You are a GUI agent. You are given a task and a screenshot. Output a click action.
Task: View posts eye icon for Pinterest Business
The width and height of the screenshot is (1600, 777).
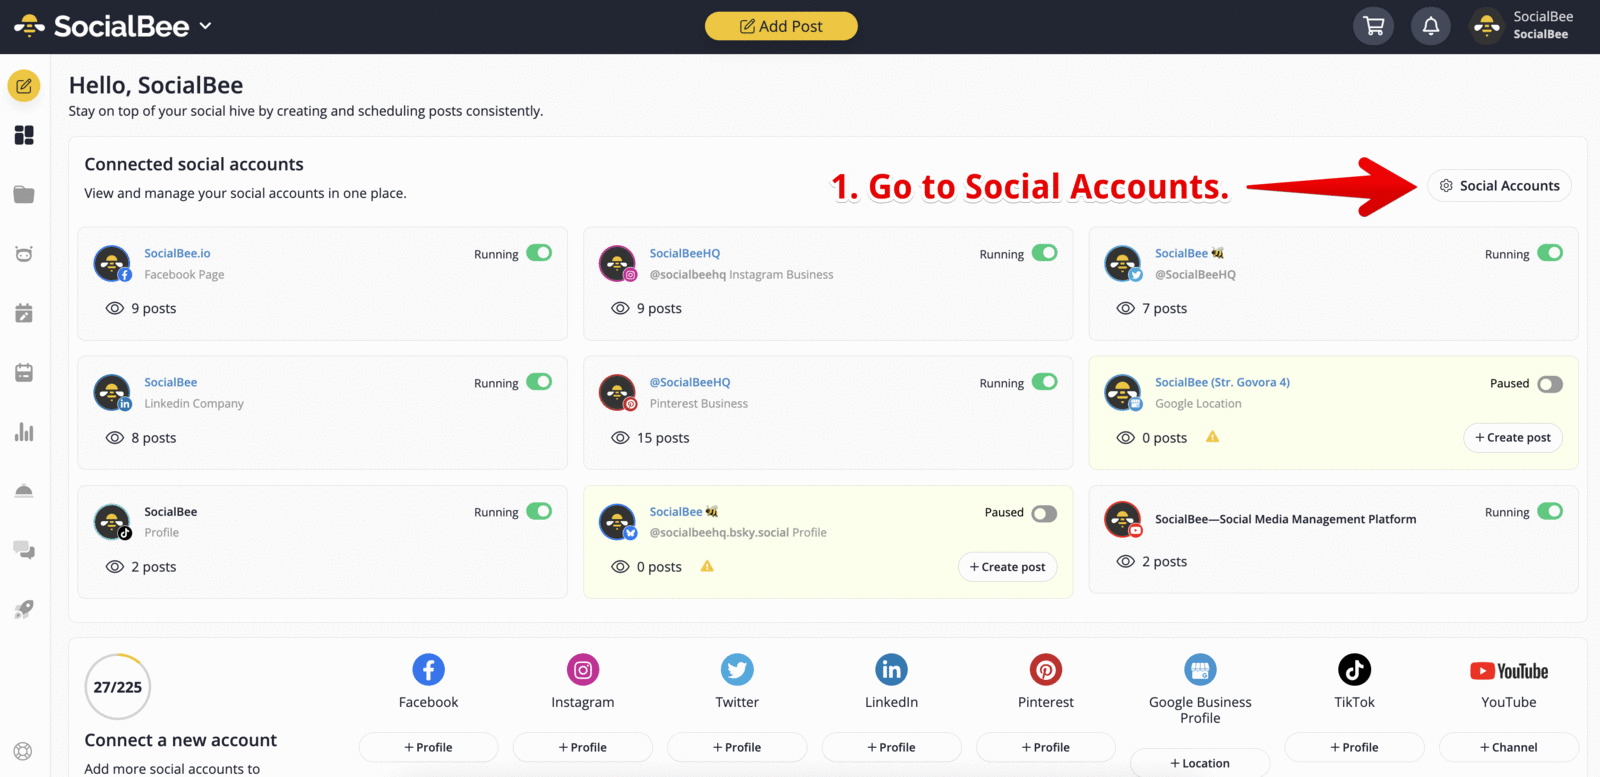[620, 438]
